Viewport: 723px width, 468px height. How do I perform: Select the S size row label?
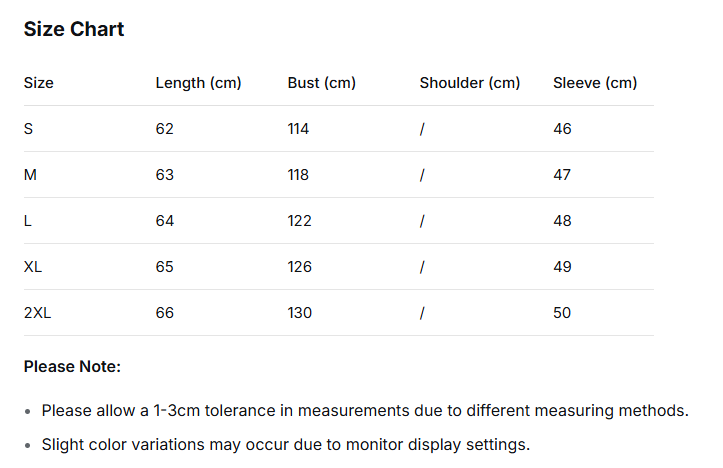click(x=28, y=129)
